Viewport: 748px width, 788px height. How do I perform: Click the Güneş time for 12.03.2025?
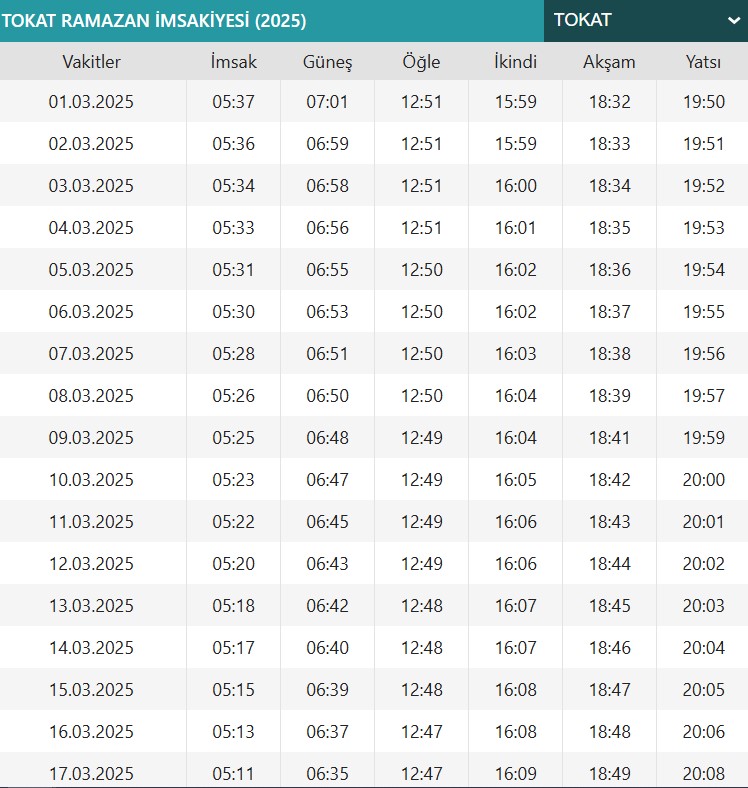(x=327, y=564)
